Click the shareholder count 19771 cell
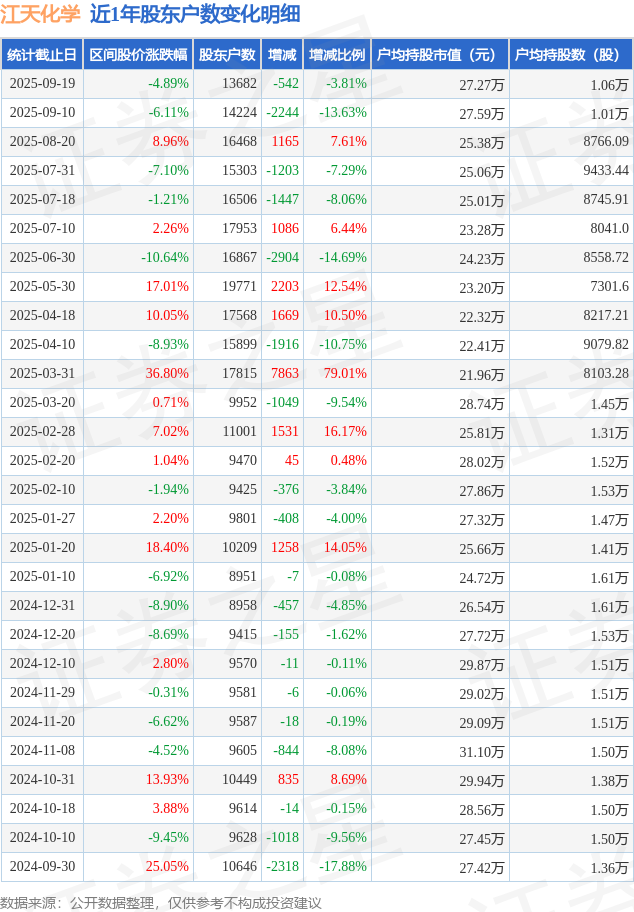 click(239, 287)
